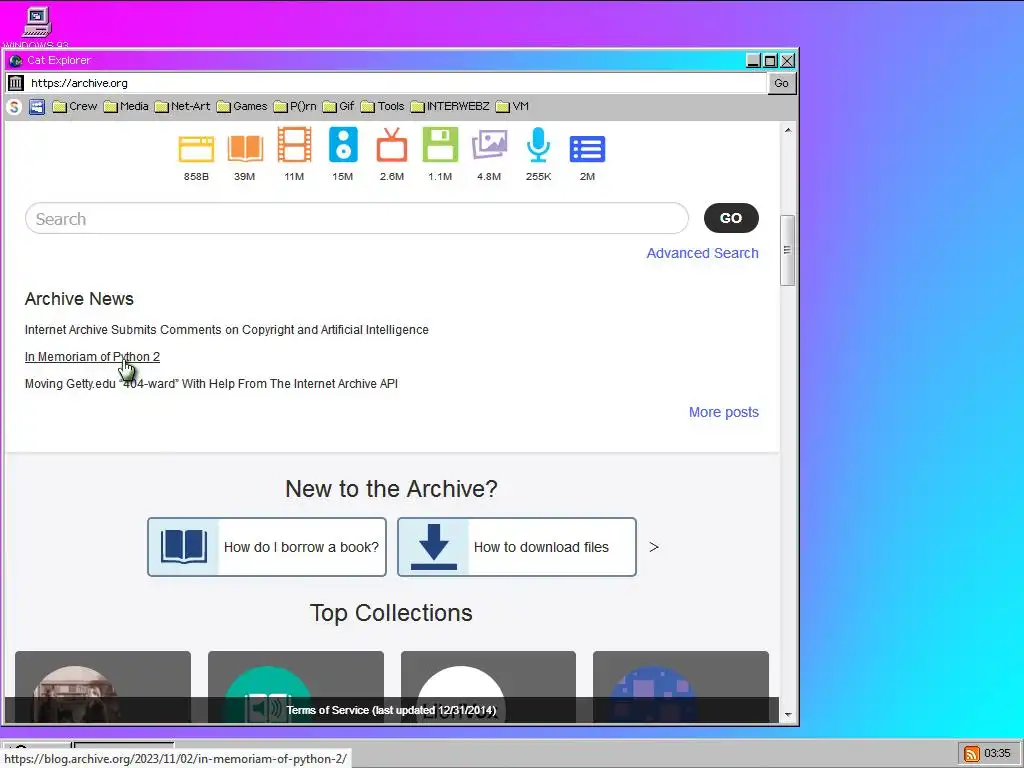Click the next arrow beside the help cards
1024x768 pixels.
[654, 547]
